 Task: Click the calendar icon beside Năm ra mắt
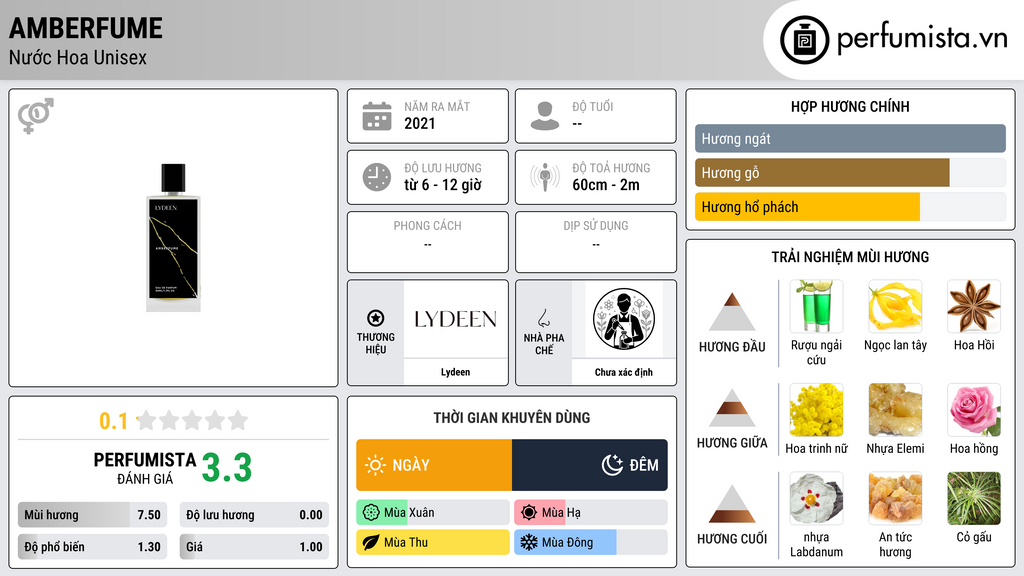377,116
